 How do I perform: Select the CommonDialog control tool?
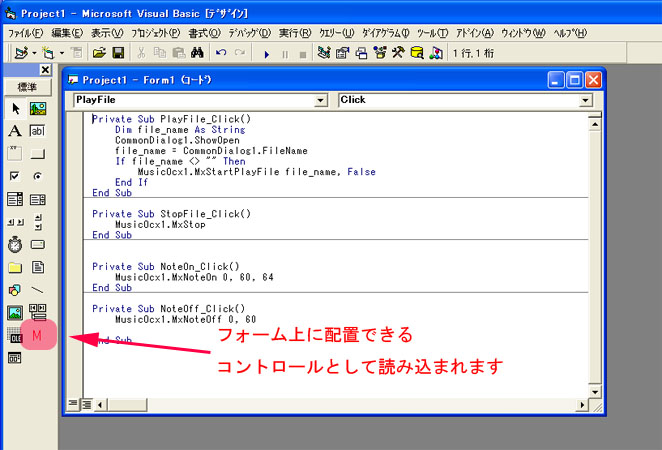click(x=15, y=358)
